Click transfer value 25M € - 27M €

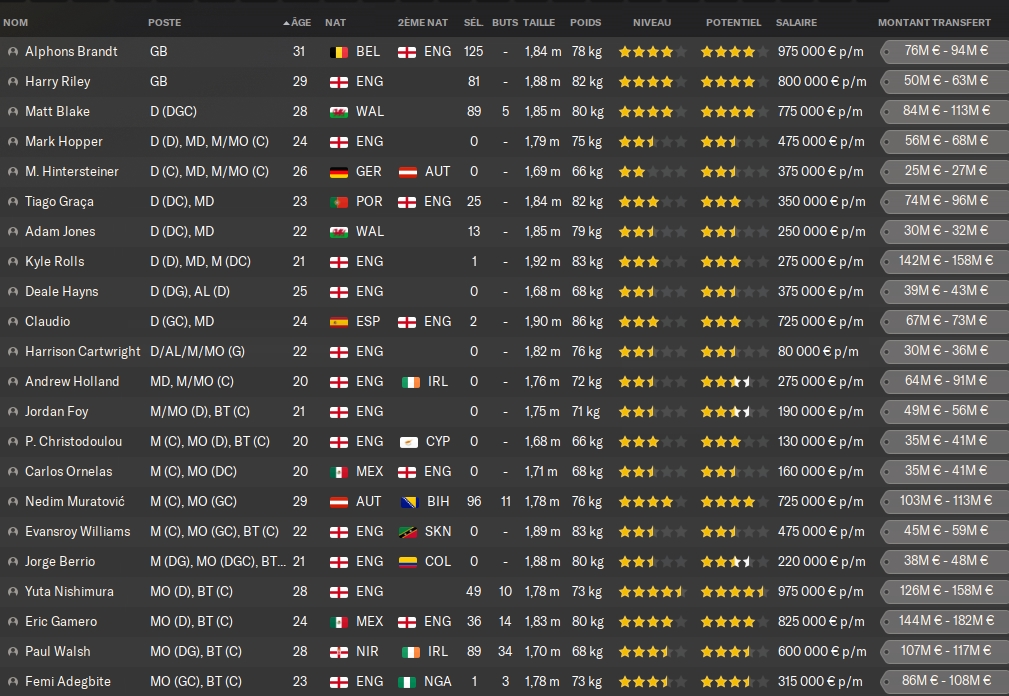[x=945, y=171]
